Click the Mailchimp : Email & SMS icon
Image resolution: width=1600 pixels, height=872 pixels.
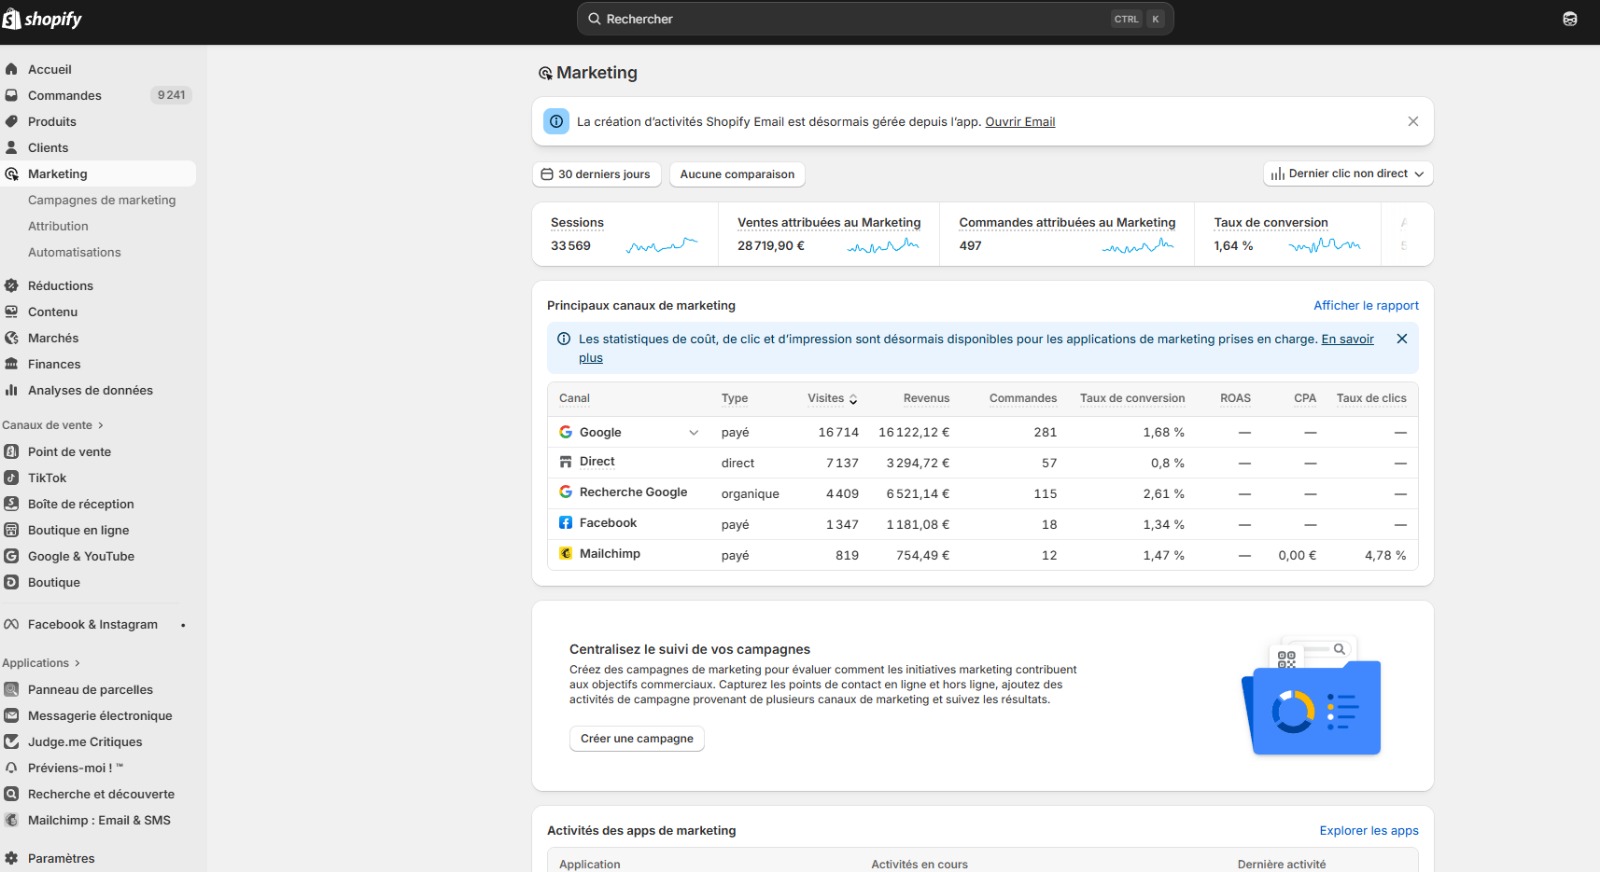[11, 819]
